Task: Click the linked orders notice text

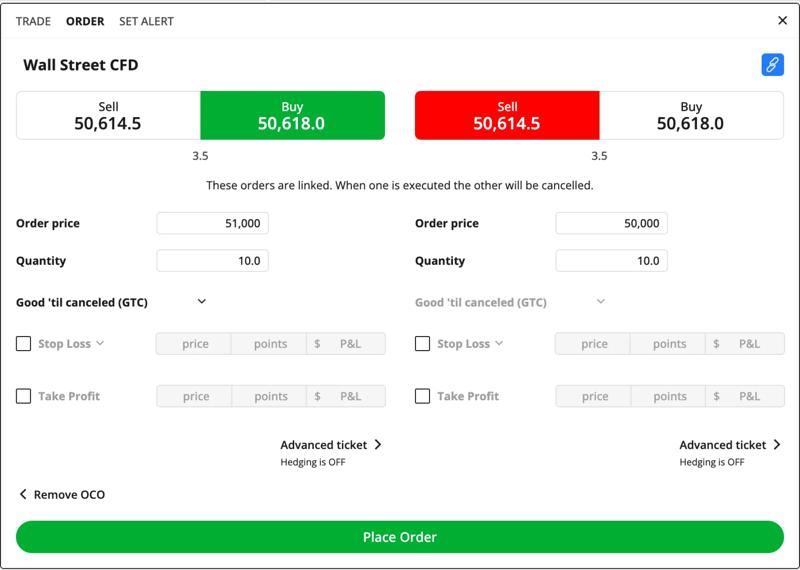Action: click(400, 185)
